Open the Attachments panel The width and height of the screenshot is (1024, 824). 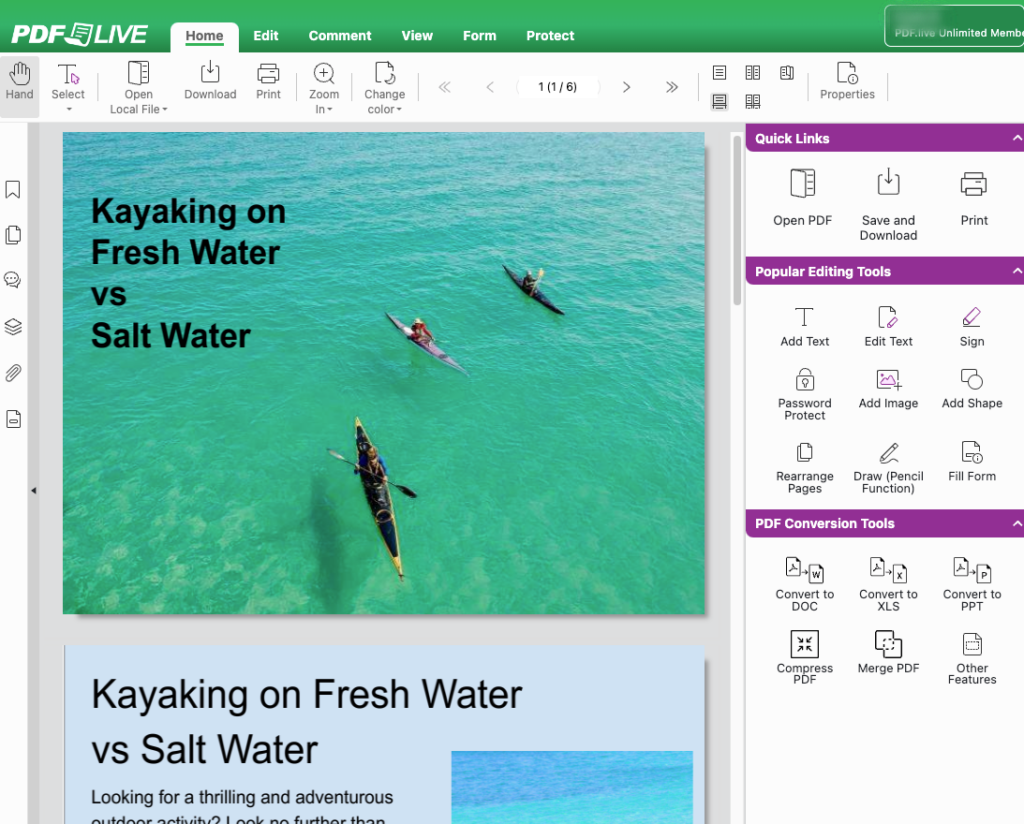13,372
